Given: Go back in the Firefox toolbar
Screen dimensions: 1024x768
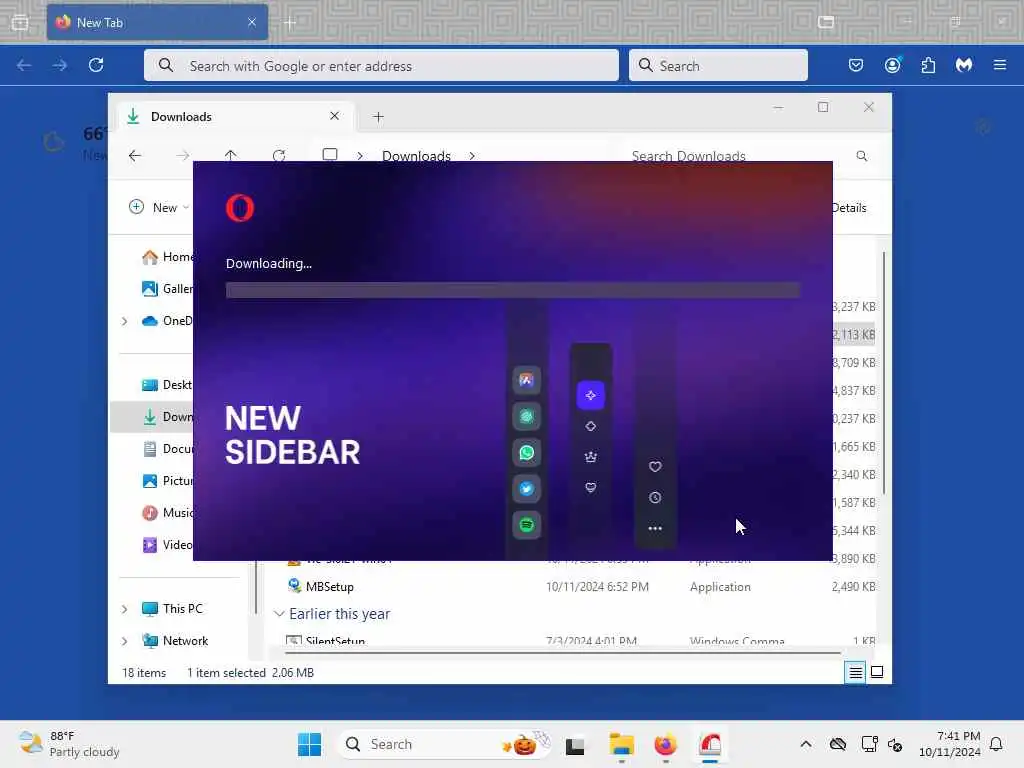Looking at the screenshot, I should 24,65.
